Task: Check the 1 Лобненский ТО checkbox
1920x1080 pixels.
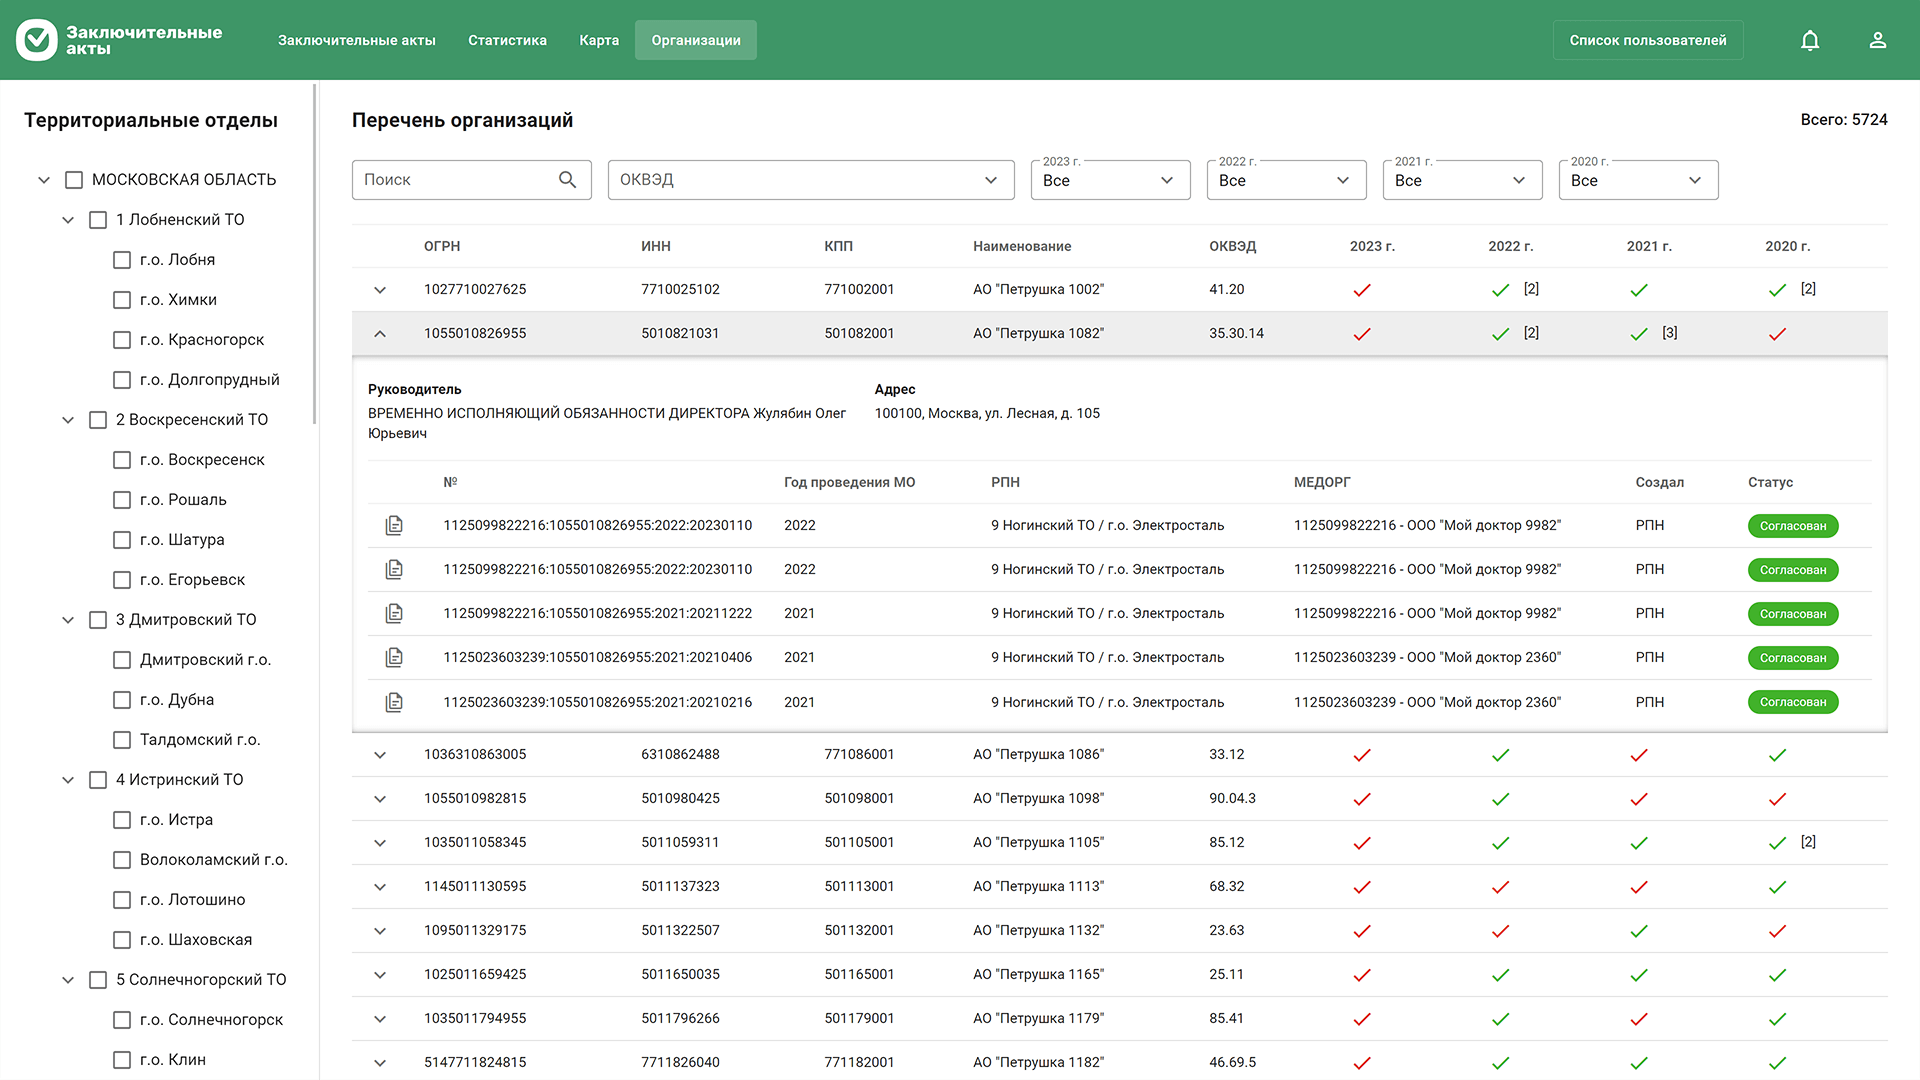Action: point(98,220)
